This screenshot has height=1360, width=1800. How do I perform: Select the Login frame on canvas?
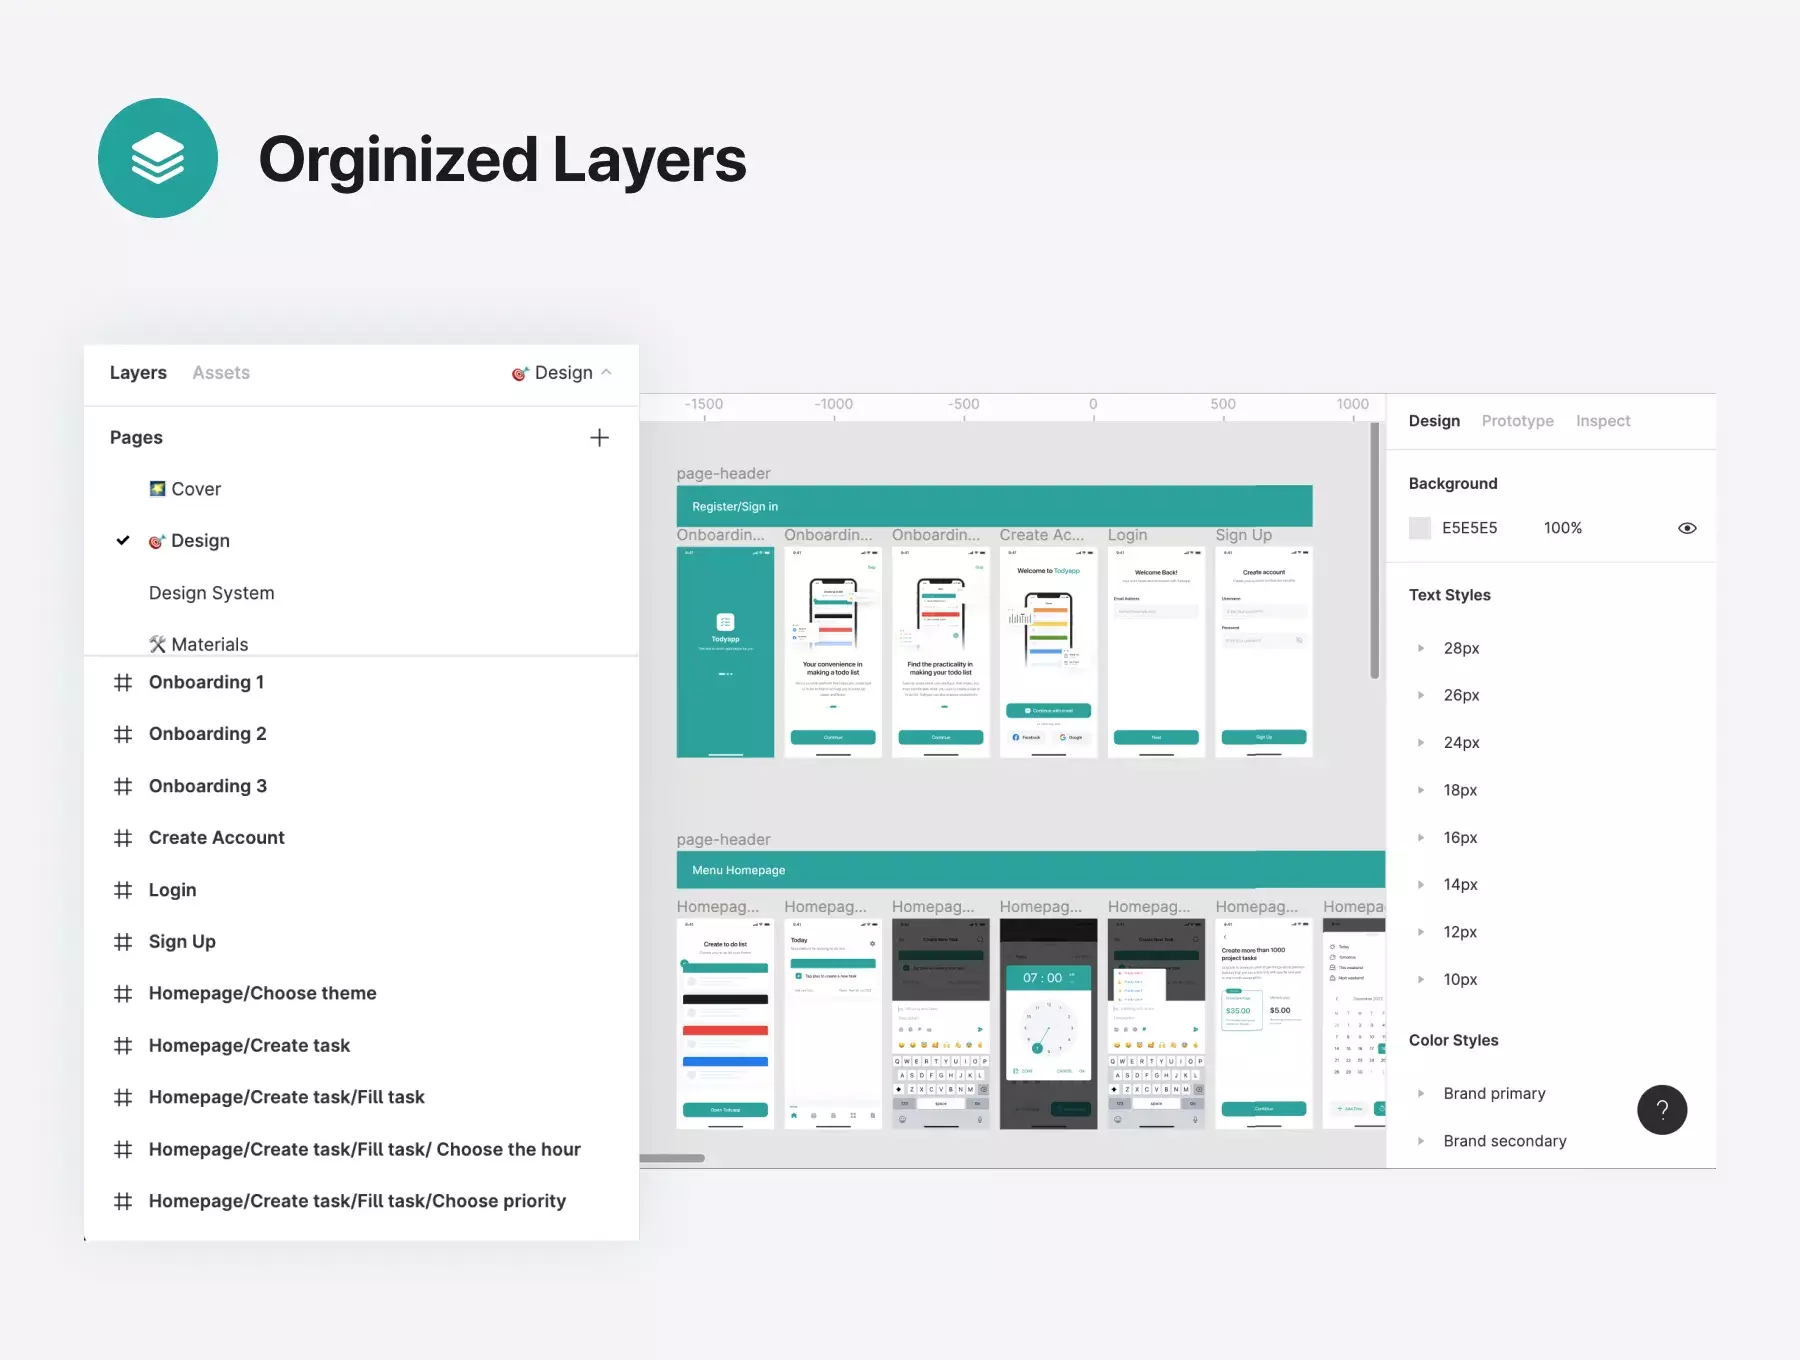[x=1156, y=652]
